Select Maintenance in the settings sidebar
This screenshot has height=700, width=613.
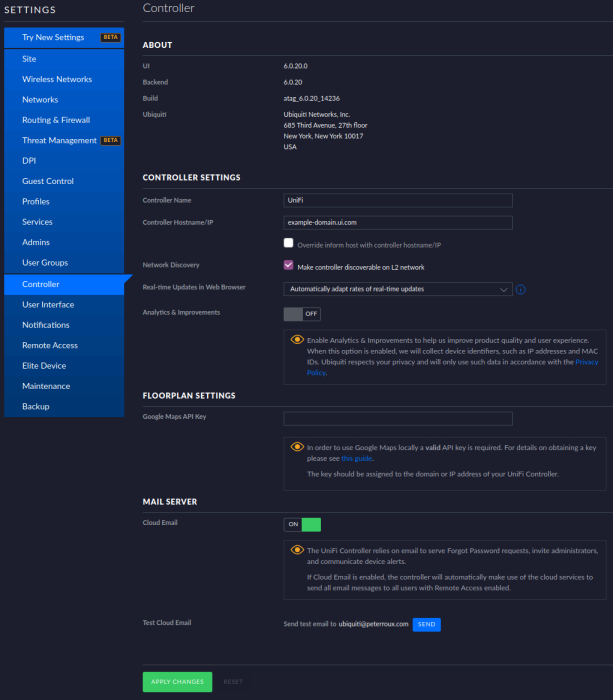coord(46,386)
